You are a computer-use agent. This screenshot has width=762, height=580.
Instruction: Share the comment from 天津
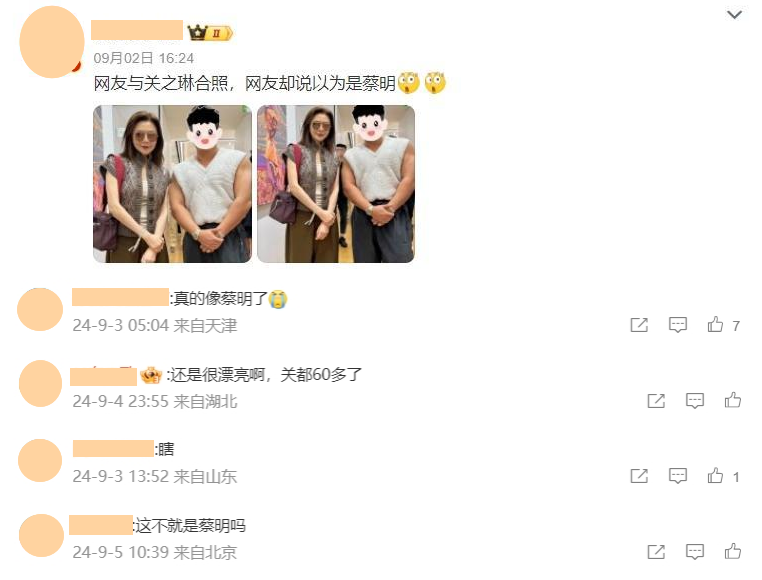pos(639,325)
